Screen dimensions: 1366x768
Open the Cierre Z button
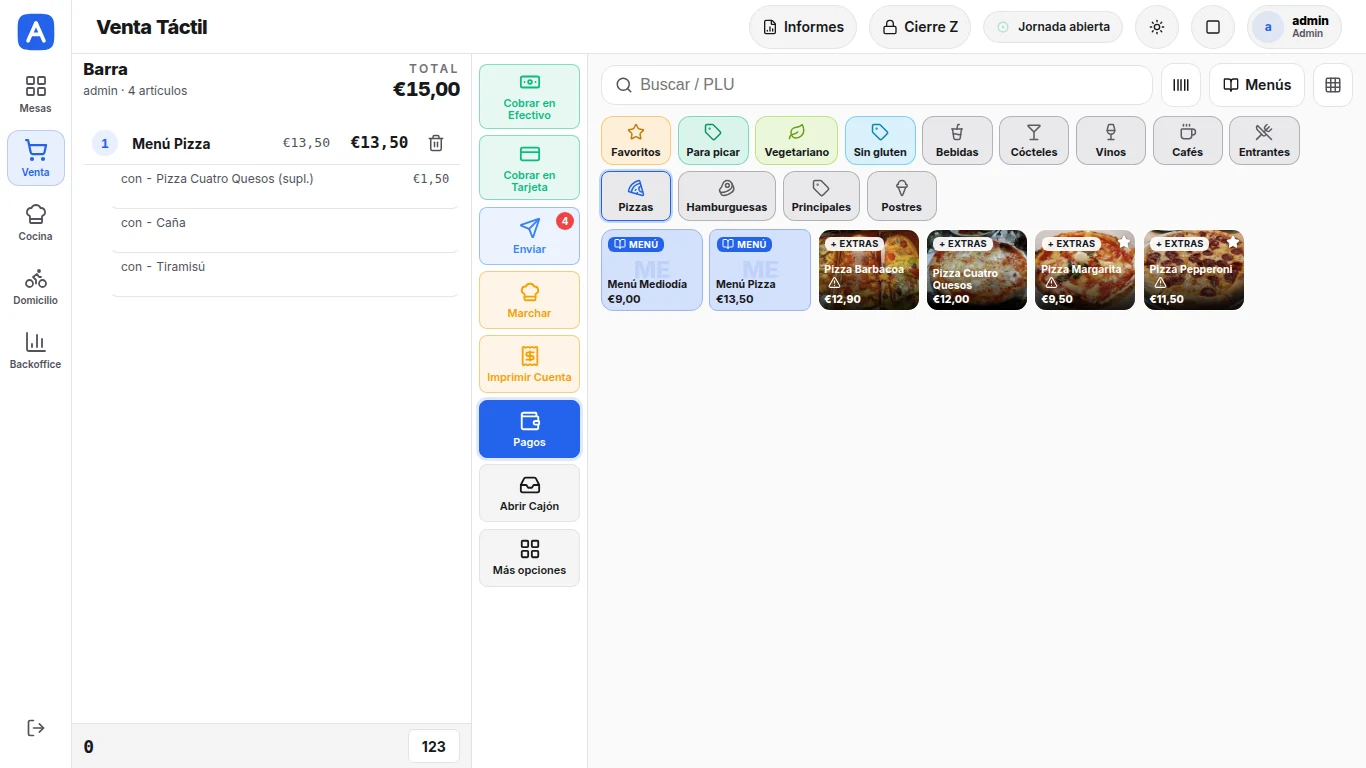(x=920, y=27)
